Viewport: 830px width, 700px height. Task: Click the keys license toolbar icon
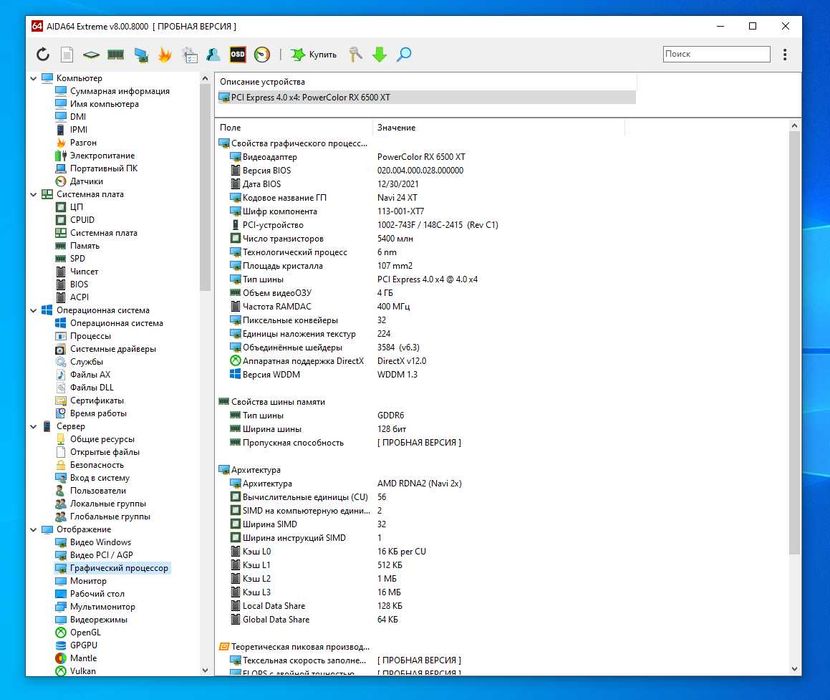(x=356, y=54)
